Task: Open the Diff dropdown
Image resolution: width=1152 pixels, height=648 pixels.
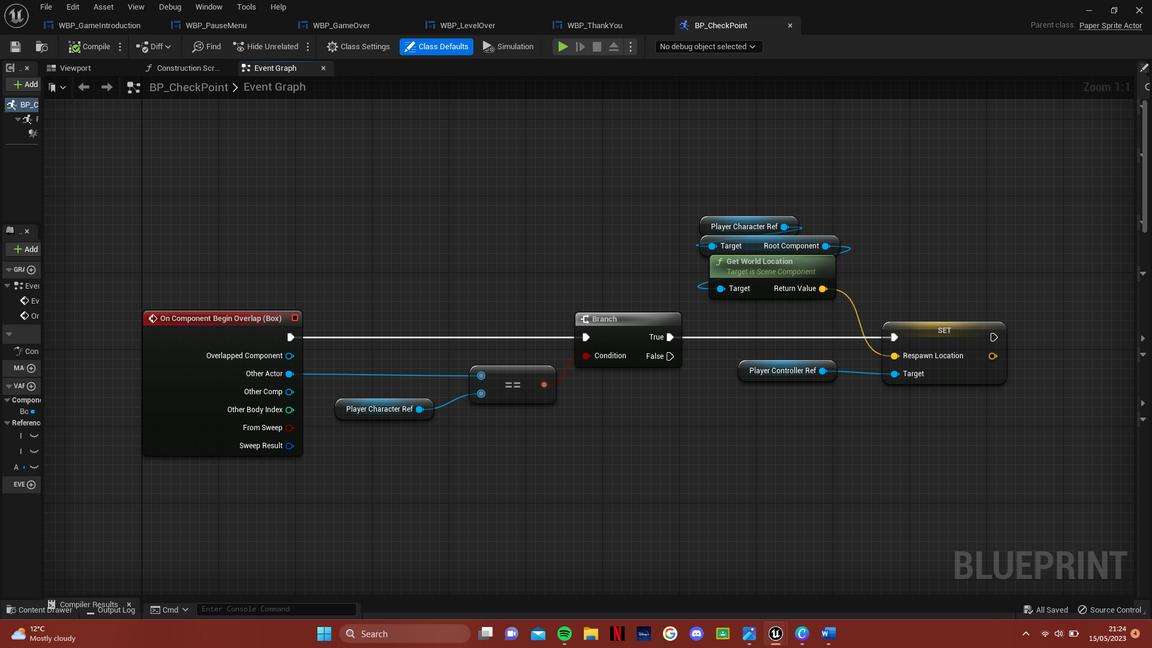Action: tap(154, 46)
